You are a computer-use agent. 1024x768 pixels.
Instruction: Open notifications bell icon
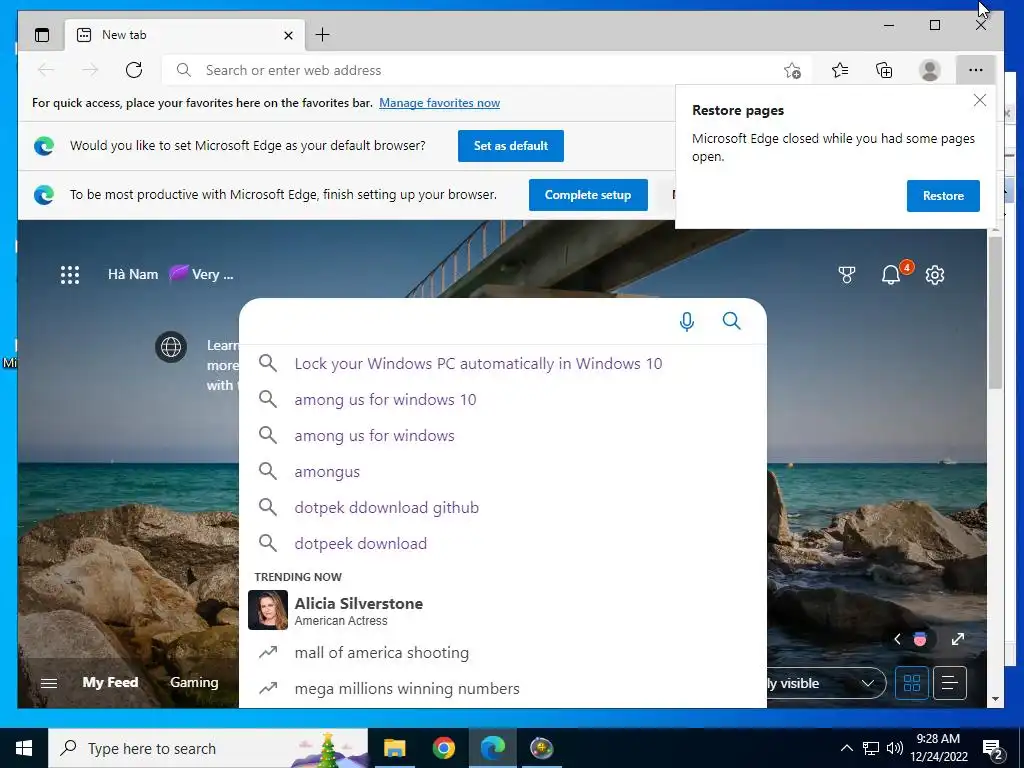[892, 274]
